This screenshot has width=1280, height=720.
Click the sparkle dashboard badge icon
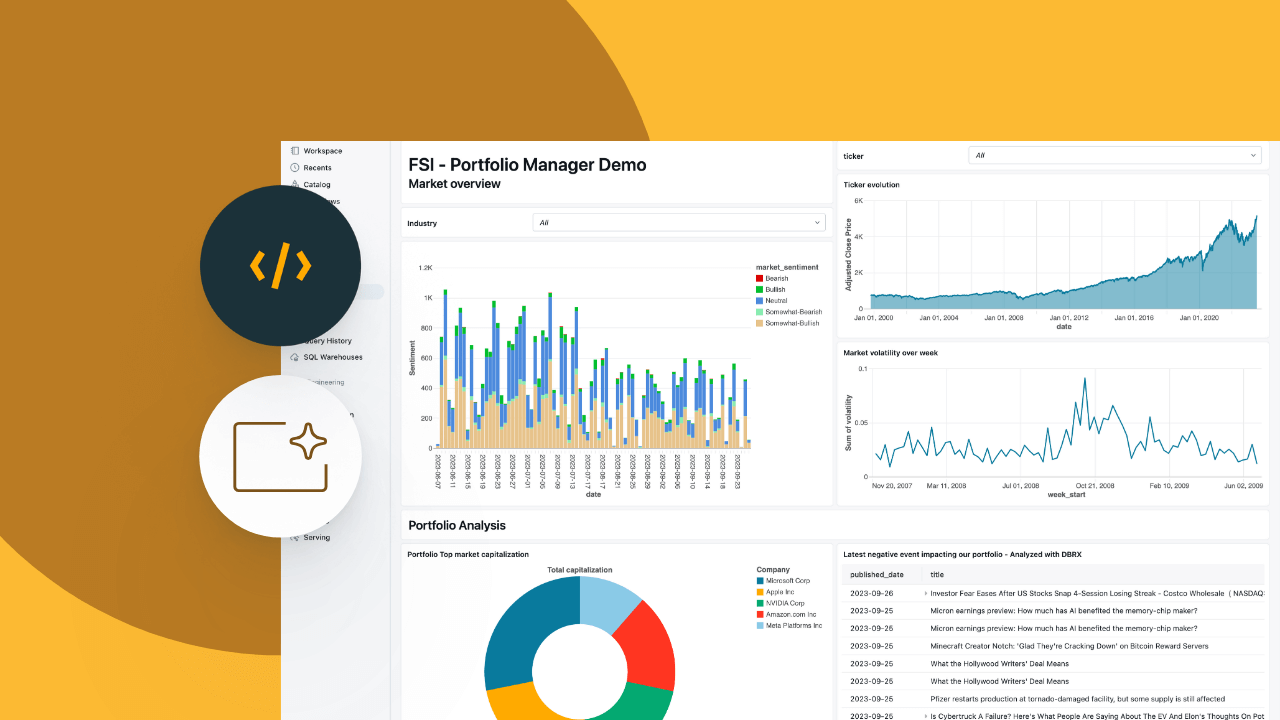280,455
